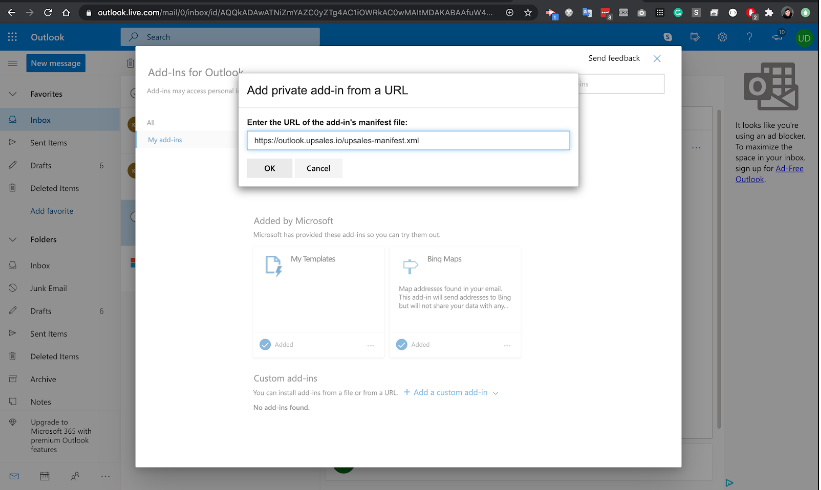
Task: Open Inbox under Folders
Action: coord(60,265)
